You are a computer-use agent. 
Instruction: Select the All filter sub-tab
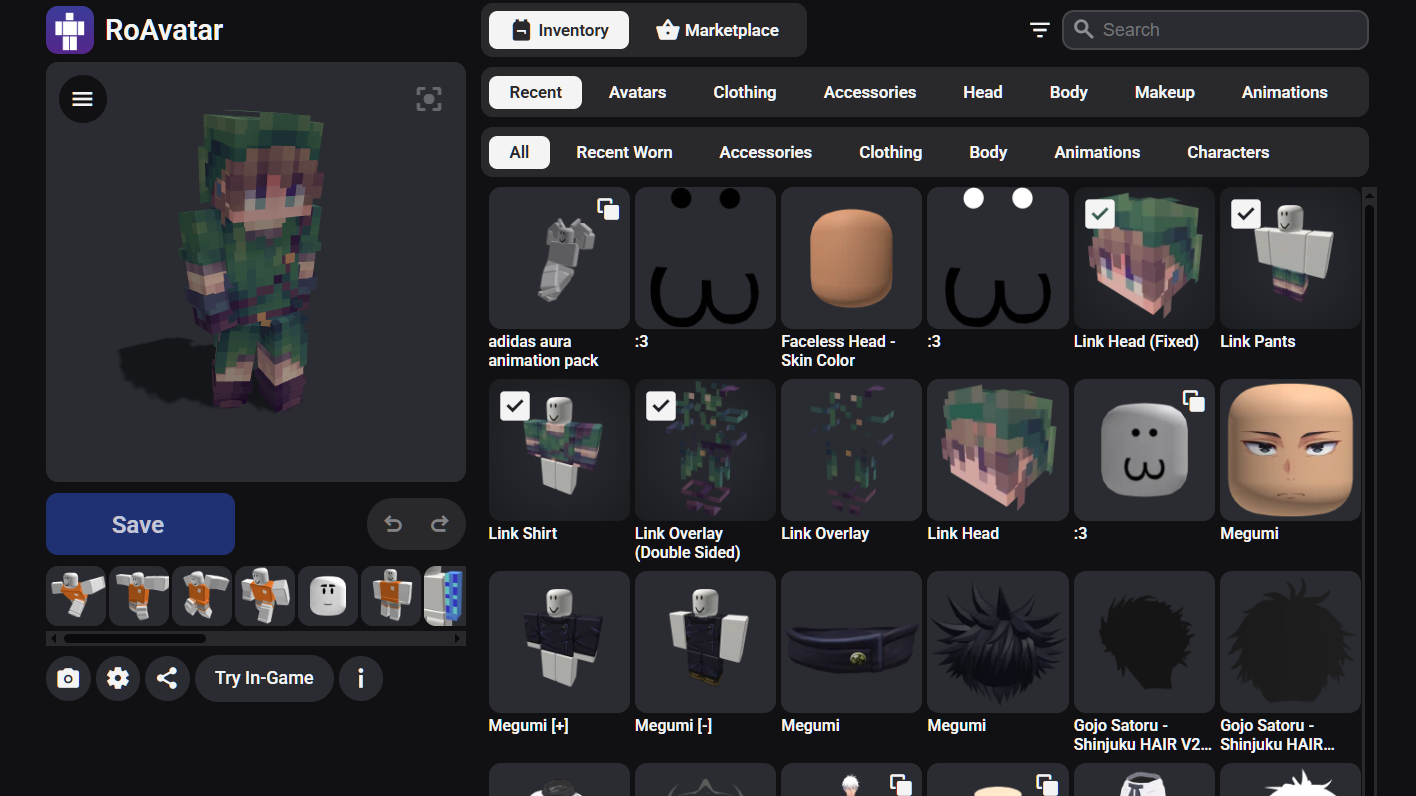point(519,152)
